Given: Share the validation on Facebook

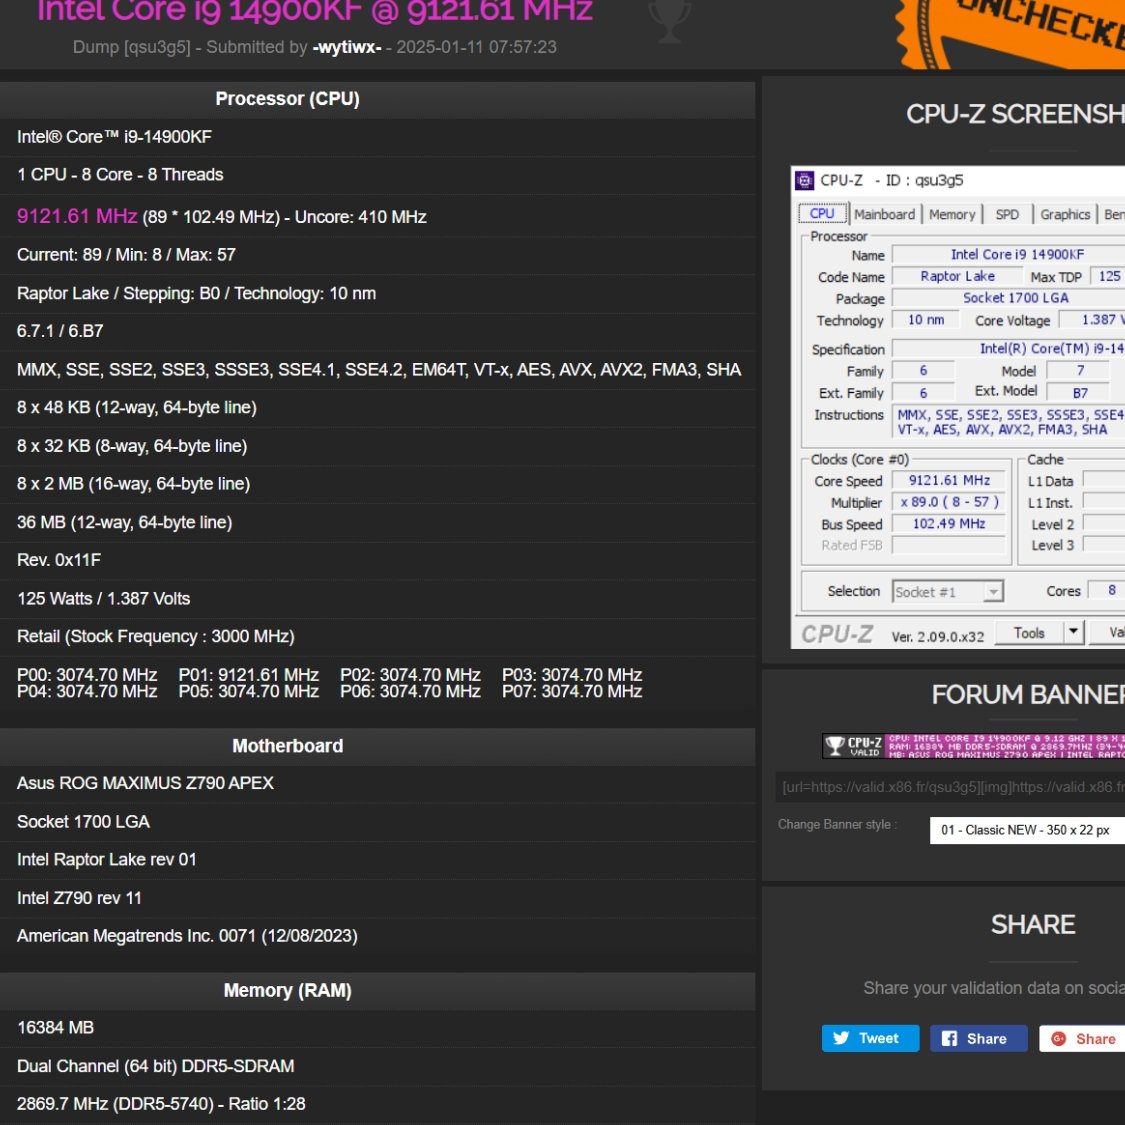Looking at the screenshot, I should pyautogui.click(x=979, y=1038).
